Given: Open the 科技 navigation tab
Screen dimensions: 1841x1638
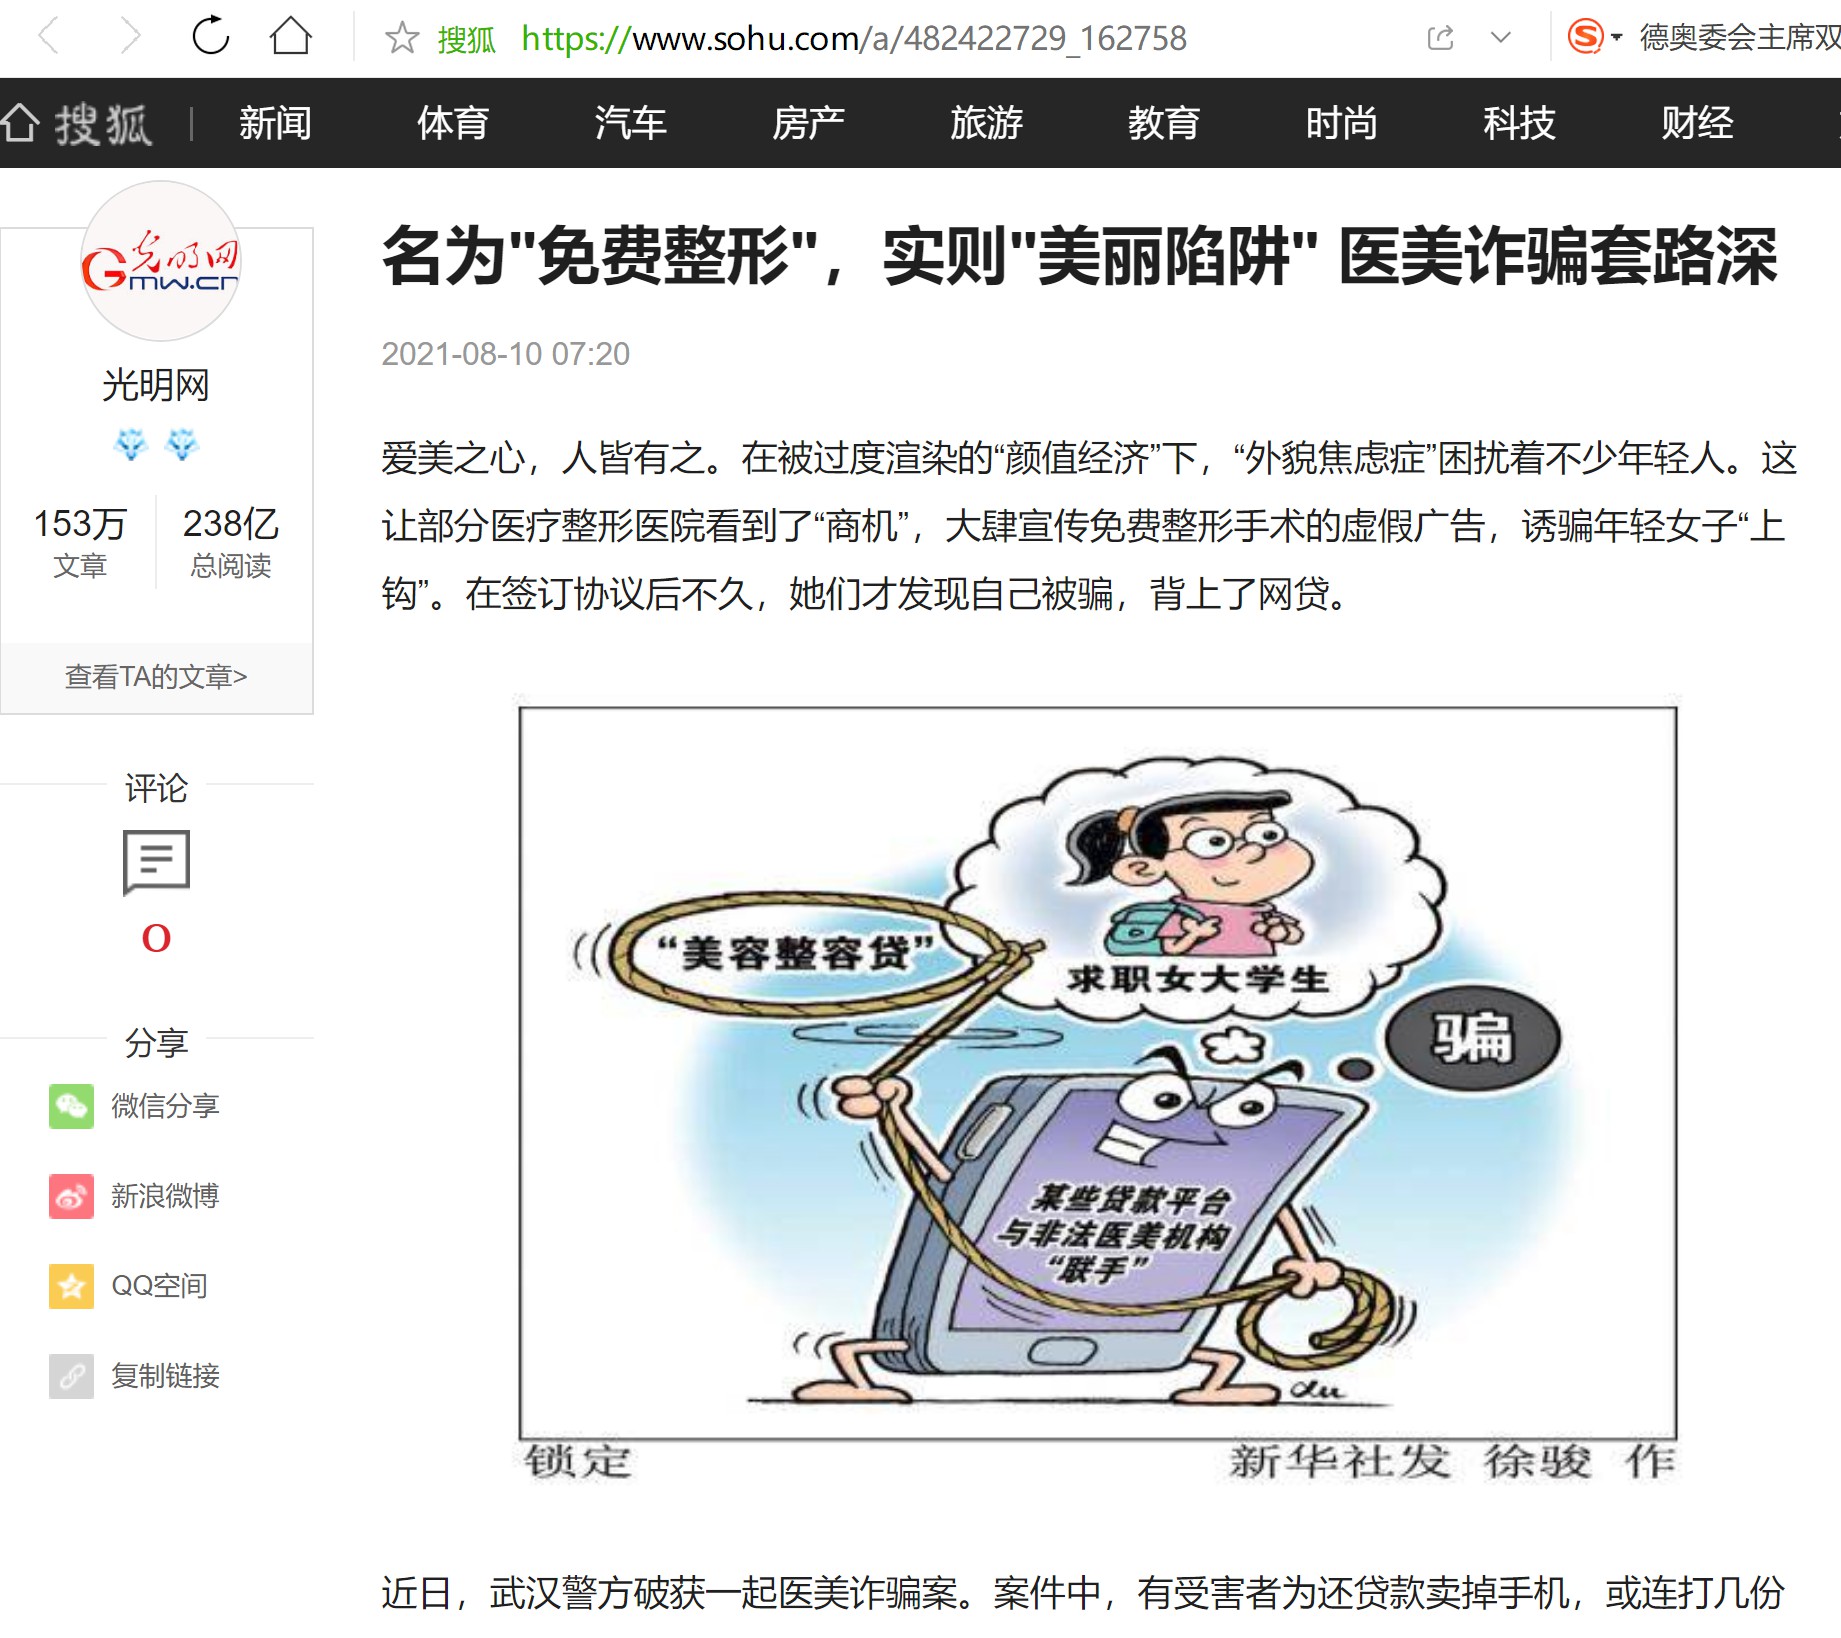Looking at the screenshot, I should 1519,123.
